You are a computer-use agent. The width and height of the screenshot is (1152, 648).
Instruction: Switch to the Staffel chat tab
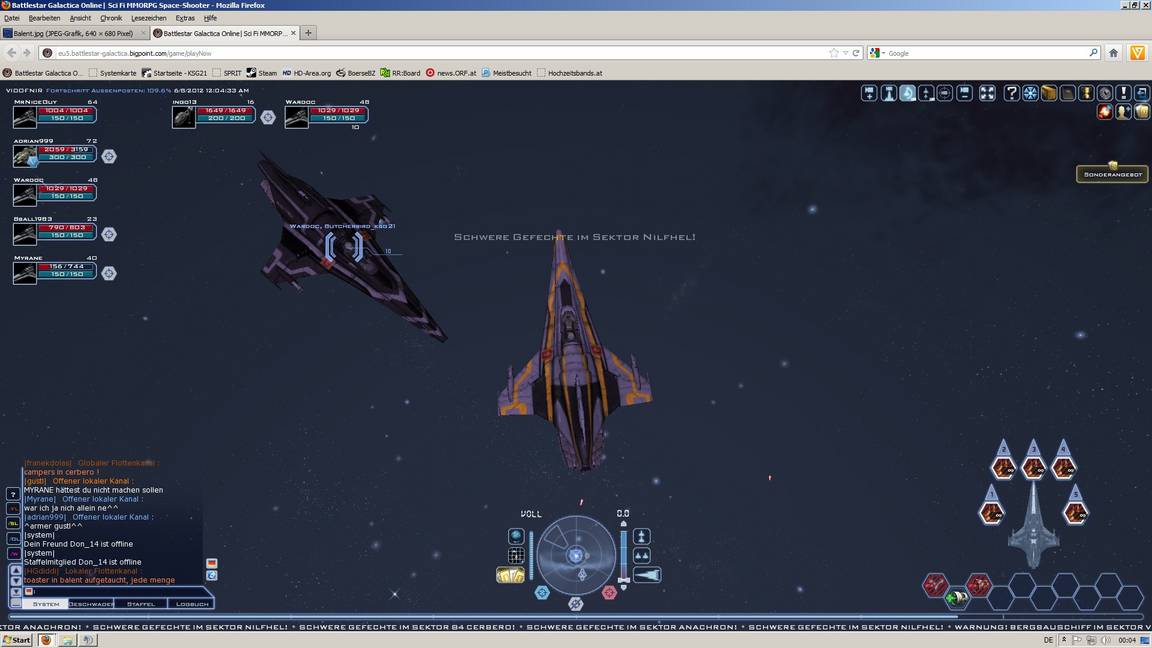click(x=140, y=604)
